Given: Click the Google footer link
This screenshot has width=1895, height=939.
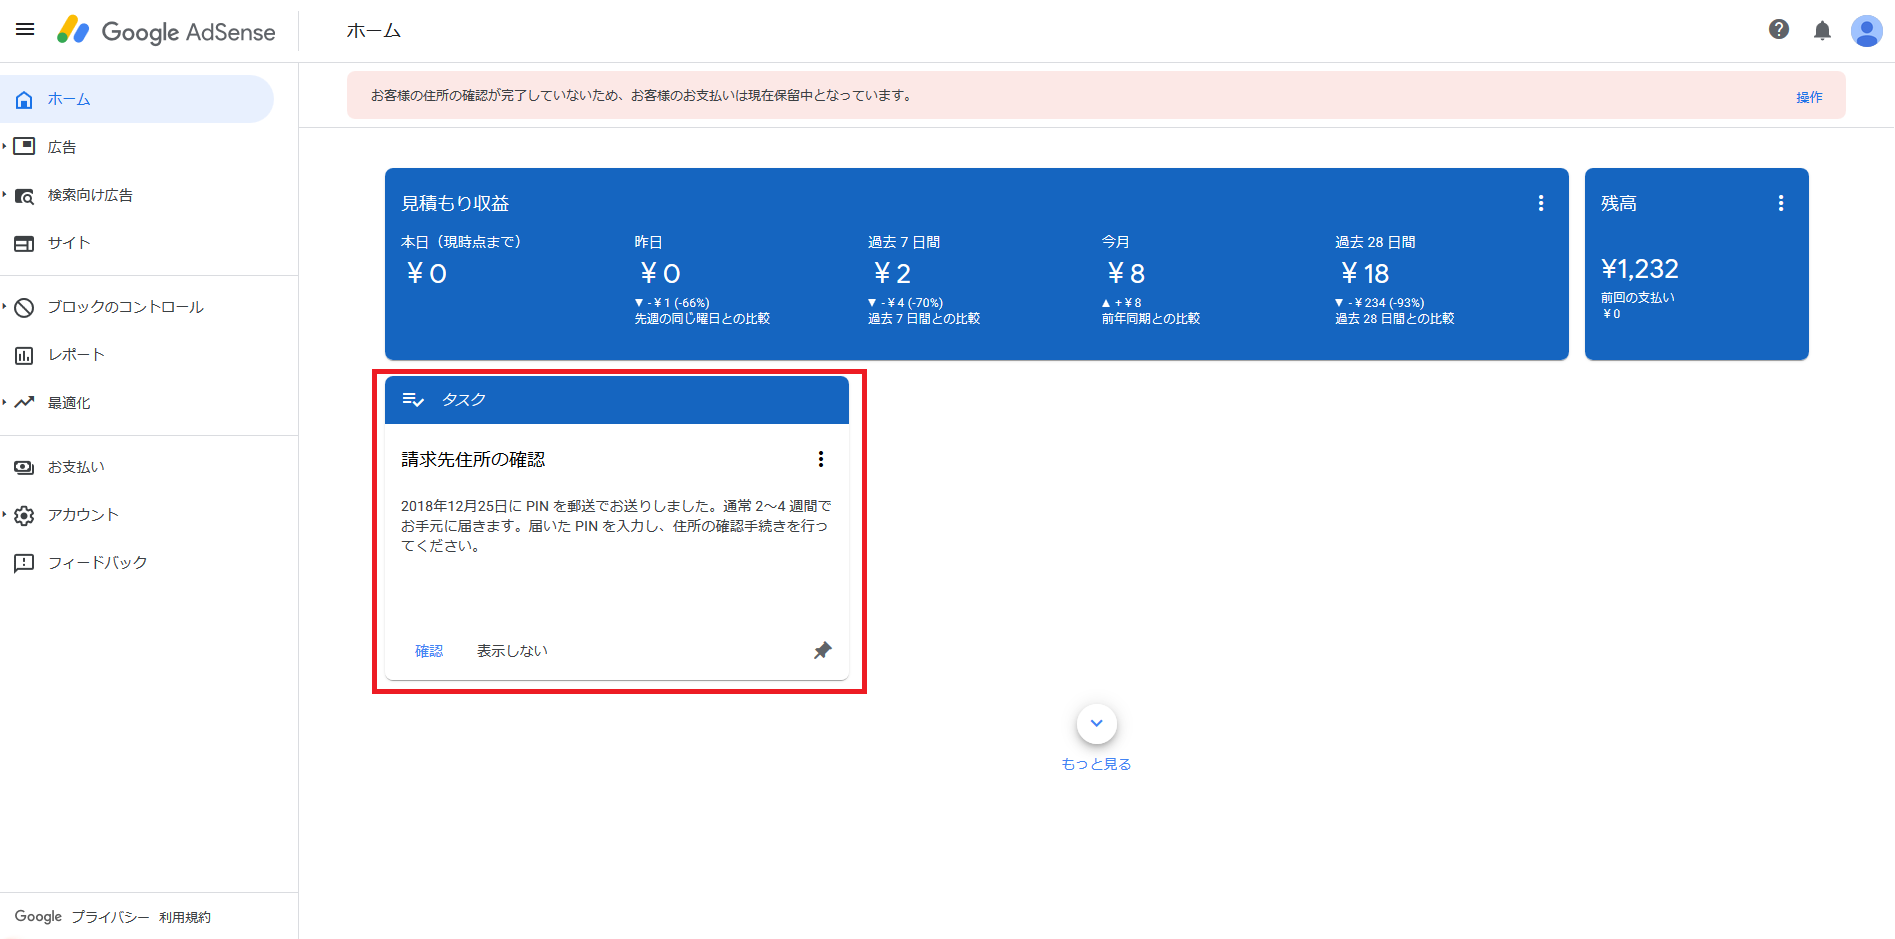Looking at the screenshot, I should click(38, 916).
